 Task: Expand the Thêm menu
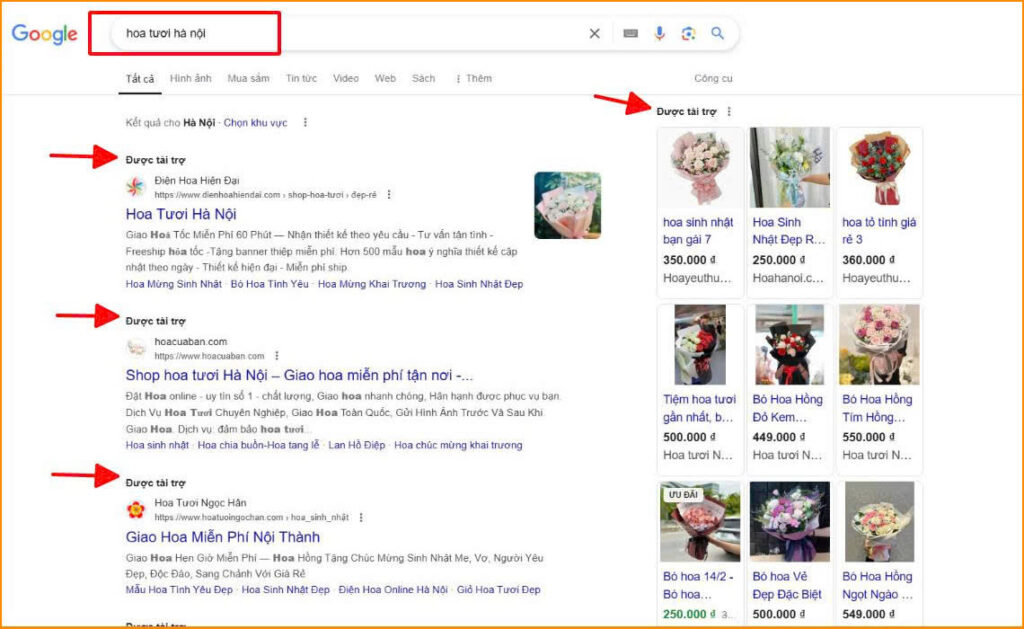473,78
